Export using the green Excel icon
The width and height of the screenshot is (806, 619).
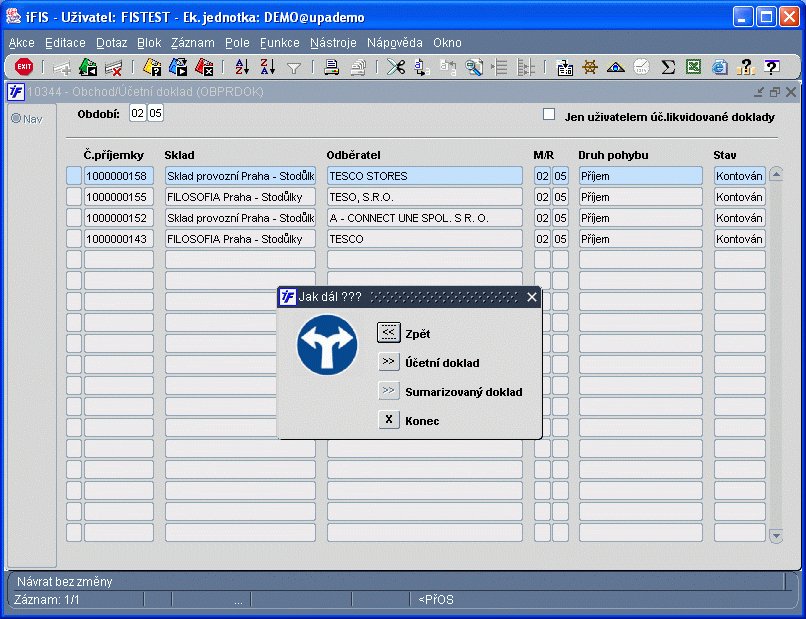click(x=693, y=67)
